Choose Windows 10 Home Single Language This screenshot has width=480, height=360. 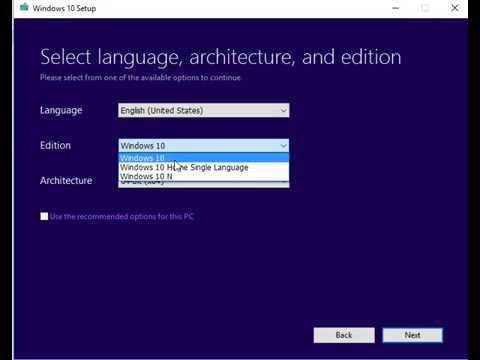coord(204,167)
